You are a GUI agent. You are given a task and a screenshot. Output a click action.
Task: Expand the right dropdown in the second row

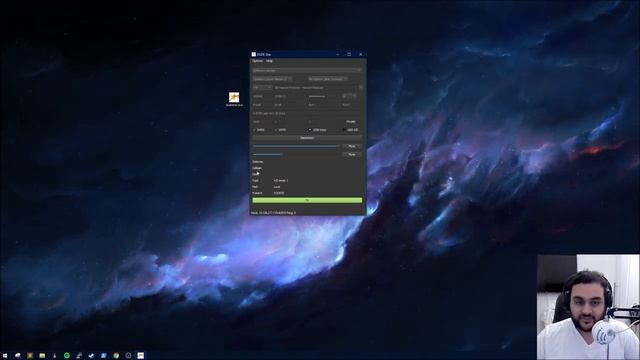click(328, 79)
